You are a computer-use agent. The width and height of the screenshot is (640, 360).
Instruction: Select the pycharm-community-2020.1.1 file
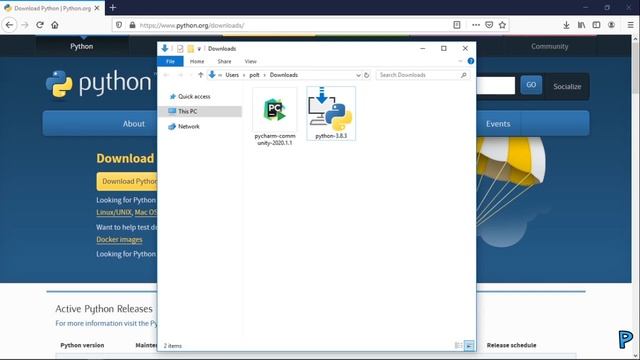pyautogui.click(x=275, y=117)
